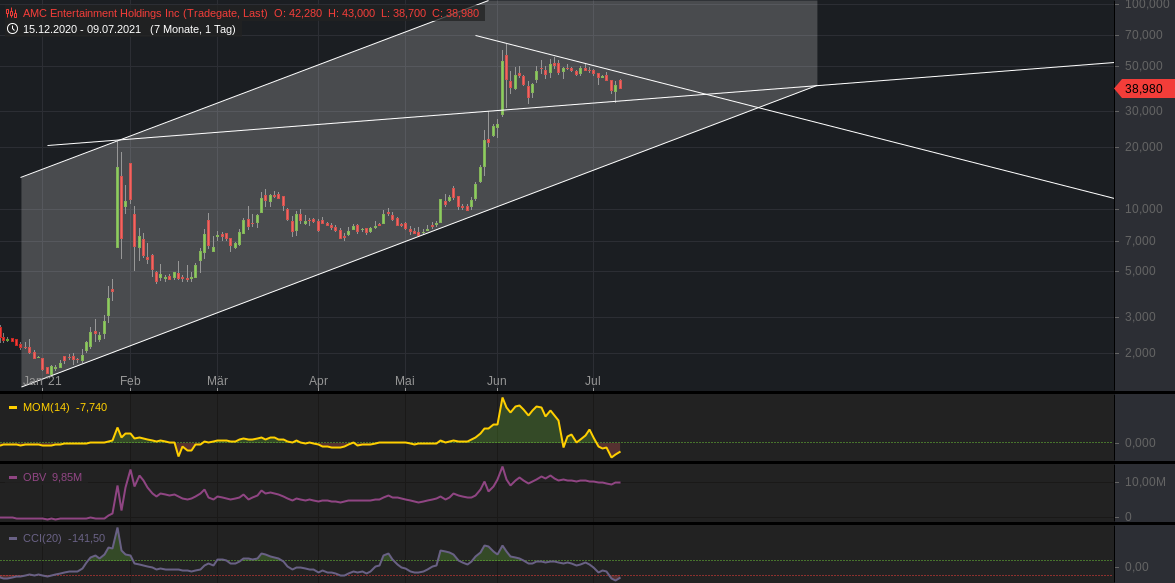Select the tallest June candlestick on the chart
Image resolution: width=1175 pixels, height=583 pixels.
click(501, 85)
